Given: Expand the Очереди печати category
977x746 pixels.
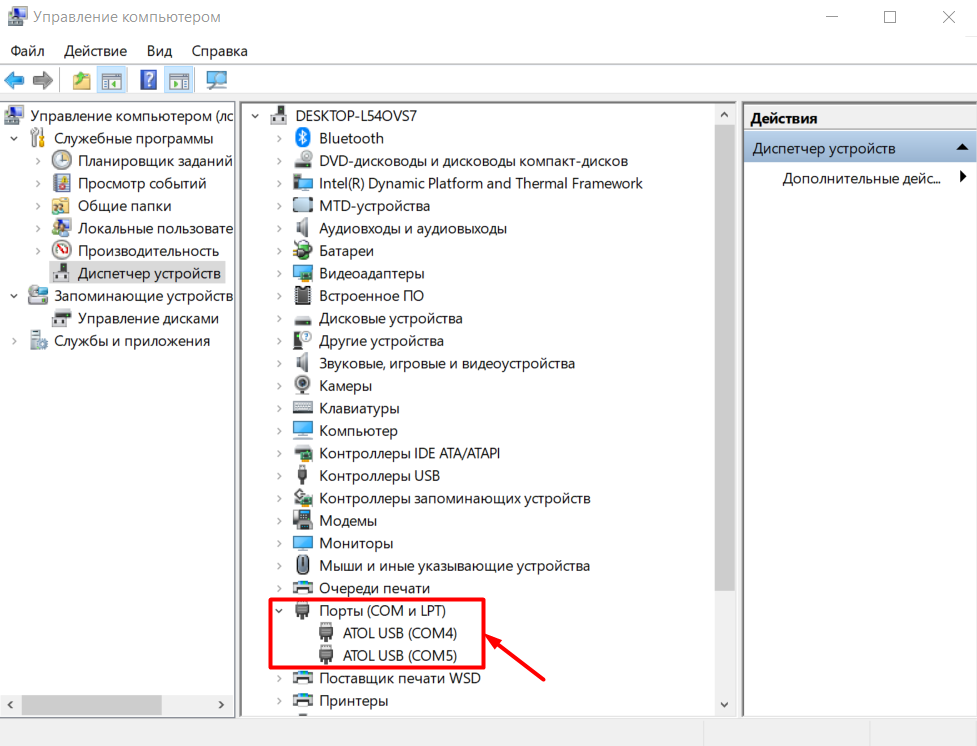Looking at the screenshot, I should (279, 588).
